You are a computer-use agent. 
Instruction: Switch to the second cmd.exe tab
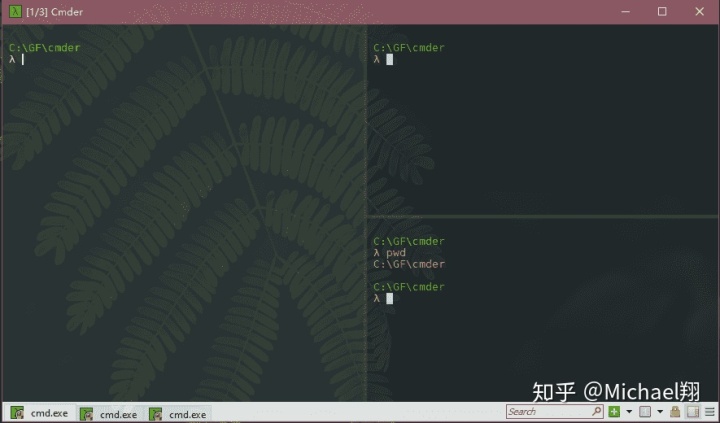pyautogui.click(x=109, y=414)
